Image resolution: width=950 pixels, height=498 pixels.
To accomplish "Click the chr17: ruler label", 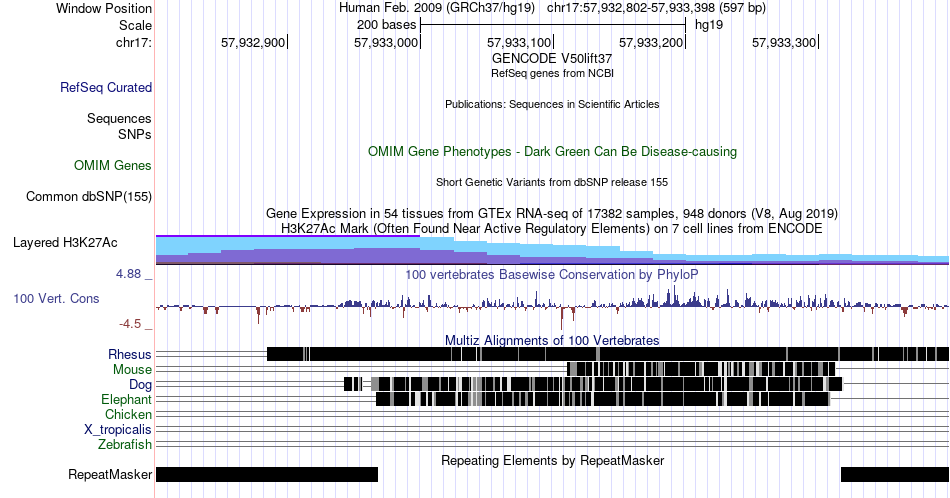I will pyautogui.click(x=134, y=42).
